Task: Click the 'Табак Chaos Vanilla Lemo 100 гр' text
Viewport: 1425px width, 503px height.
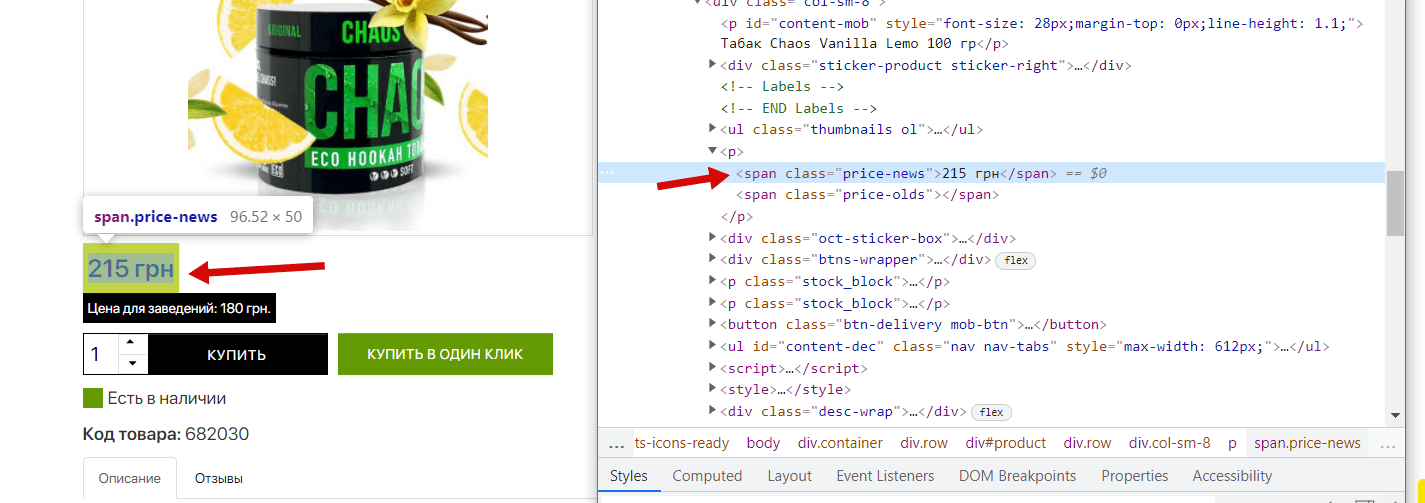Action: pyautogui.click(x=848, y=43)
